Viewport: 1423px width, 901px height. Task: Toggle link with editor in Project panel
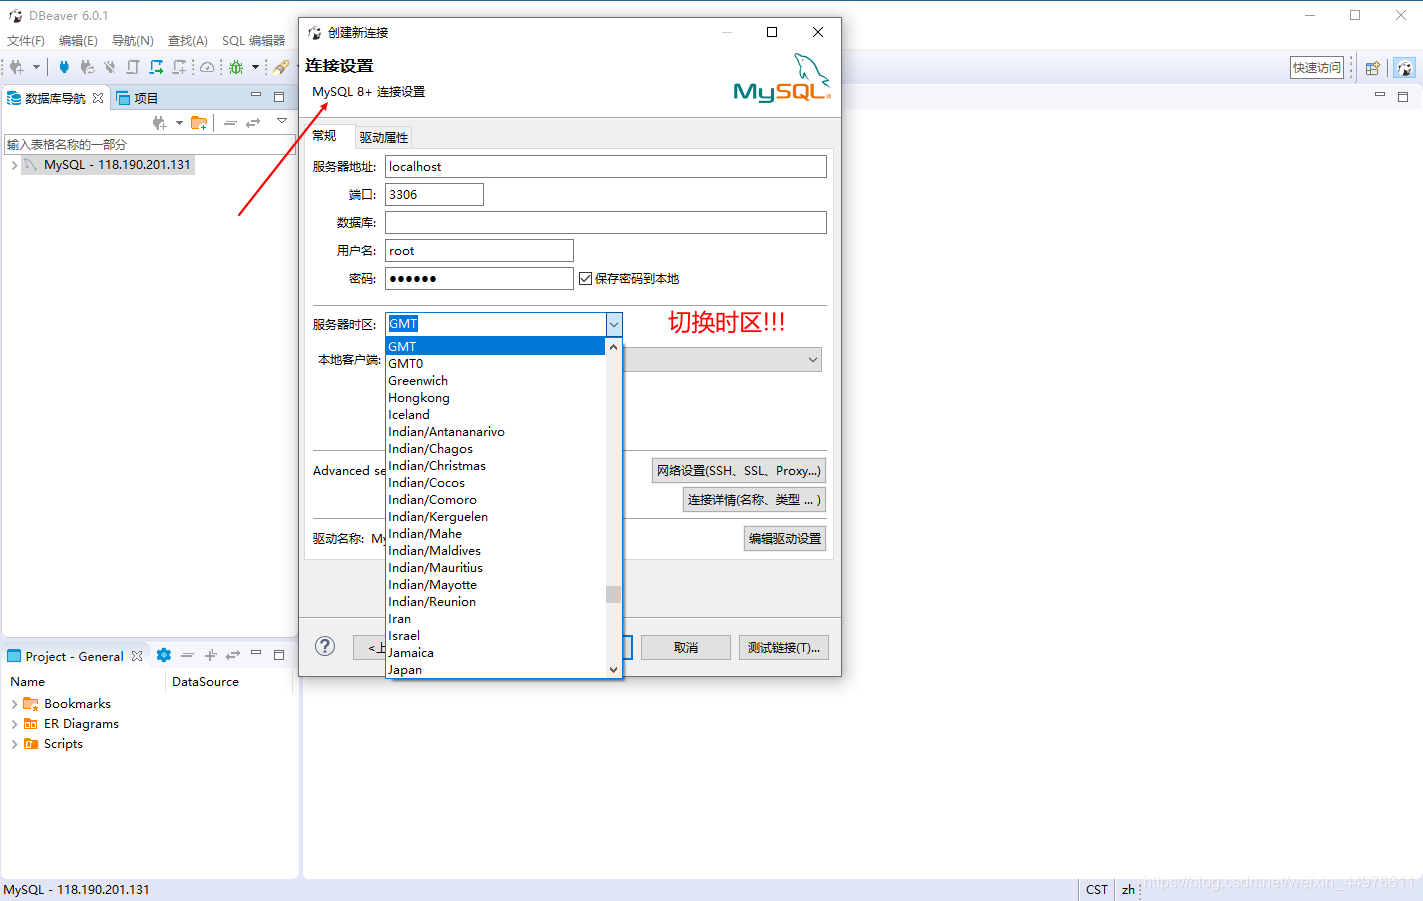click(233, 655)
